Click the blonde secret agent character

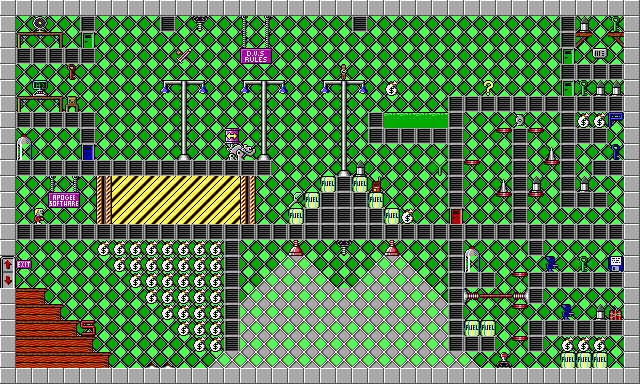pos(39,216)
